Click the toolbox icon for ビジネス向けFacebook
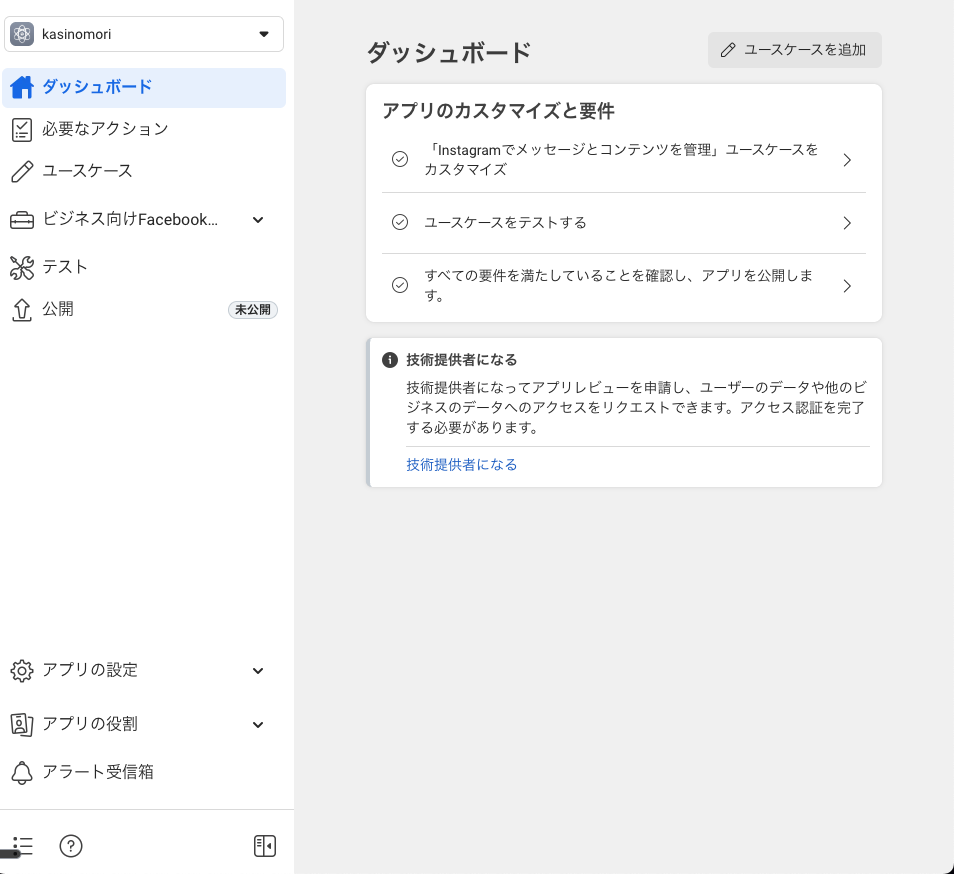This screenshot has width=954, height=874. pyautogui.click(x=22, y=219)
